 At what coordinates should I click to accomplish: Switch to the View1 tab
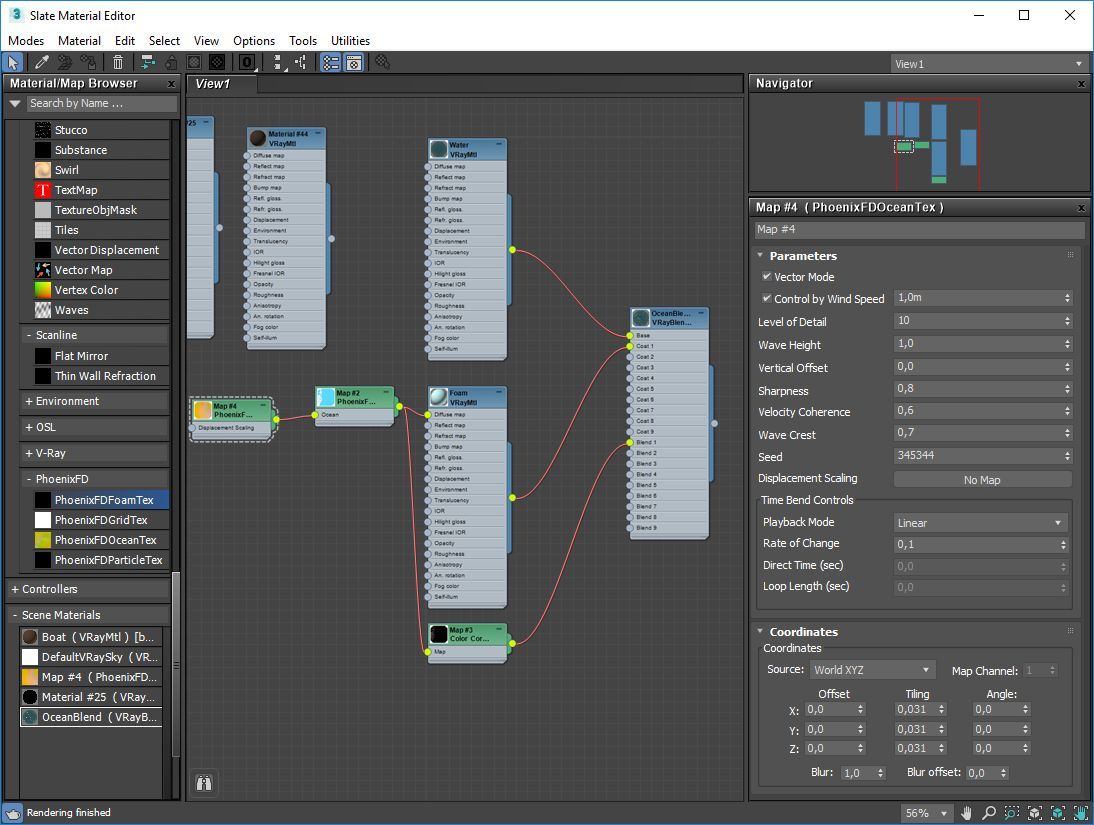[x=221, y=84]
